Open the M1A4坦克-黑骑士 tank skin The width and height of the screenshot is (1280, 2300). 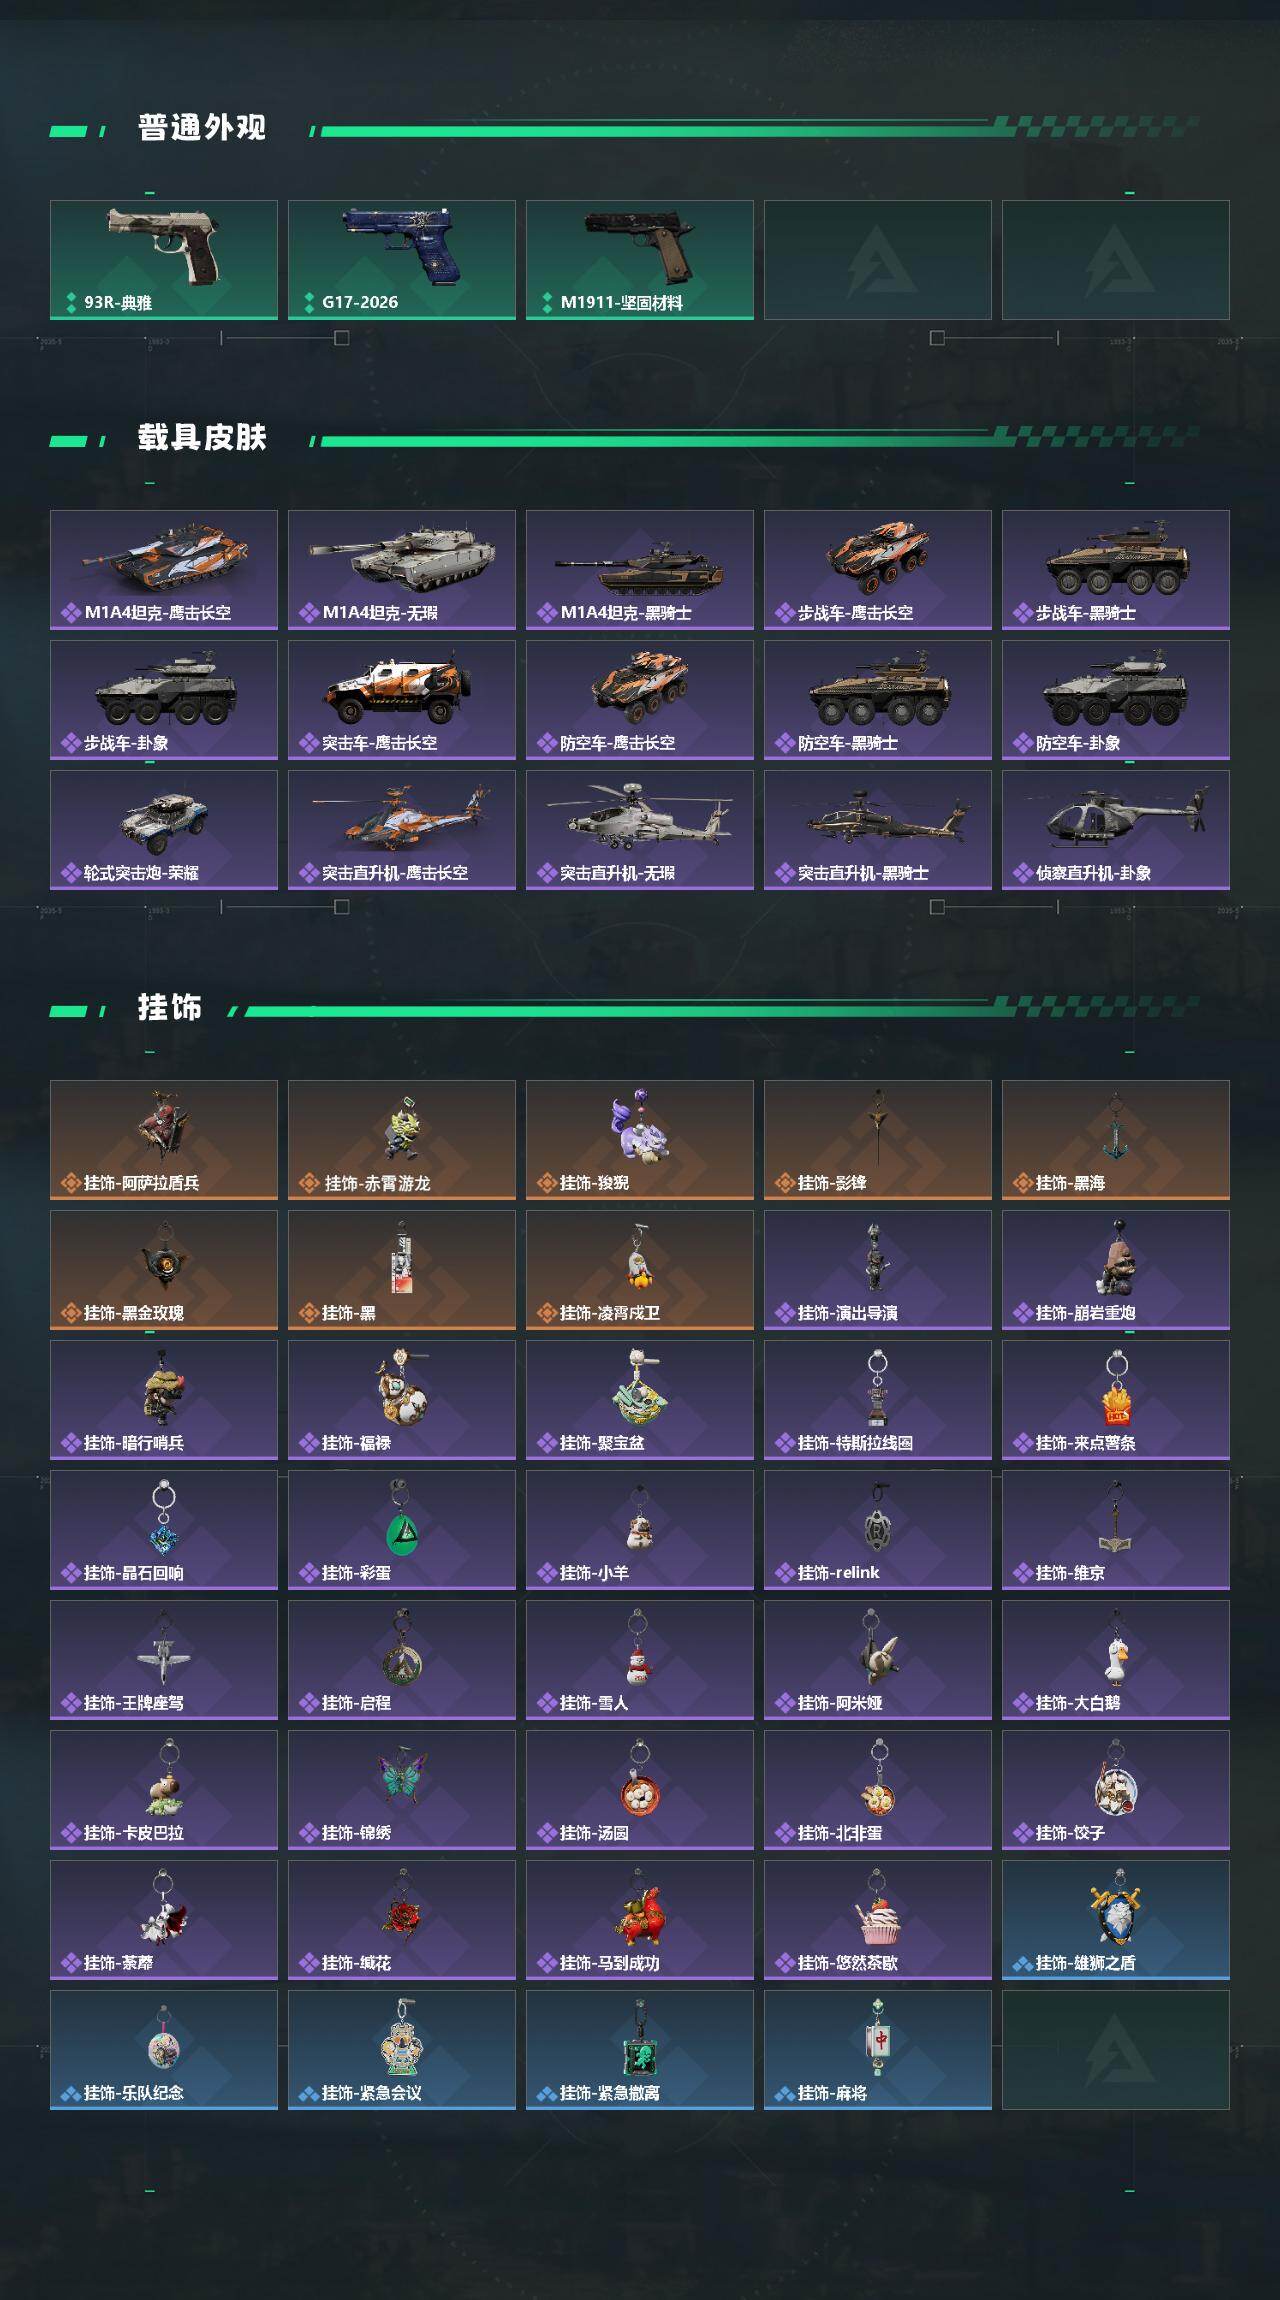coord(640,570)
